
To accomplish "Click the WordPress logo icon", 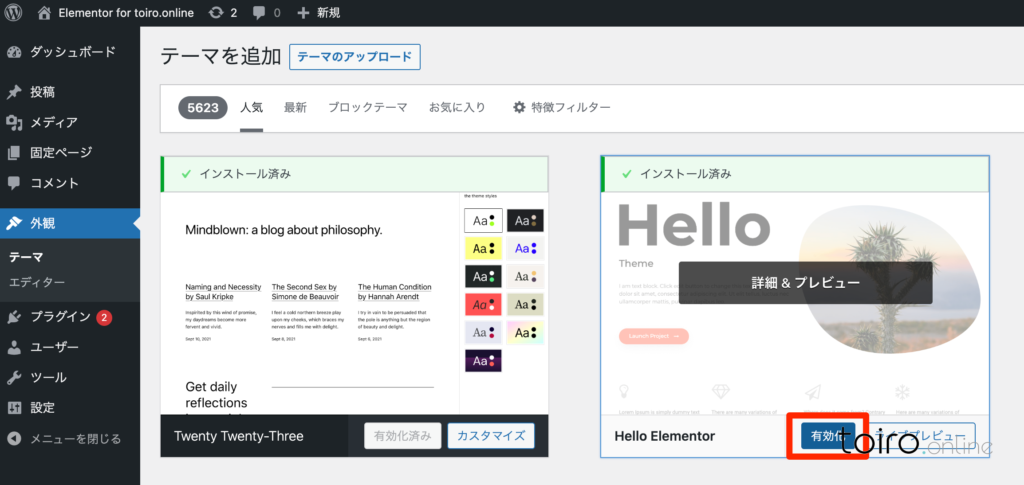I will pos(14,13).
